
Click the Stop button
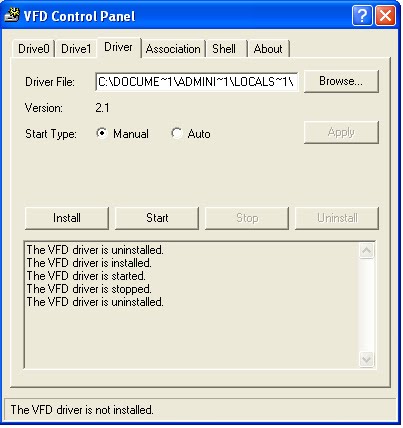[247, 218]
